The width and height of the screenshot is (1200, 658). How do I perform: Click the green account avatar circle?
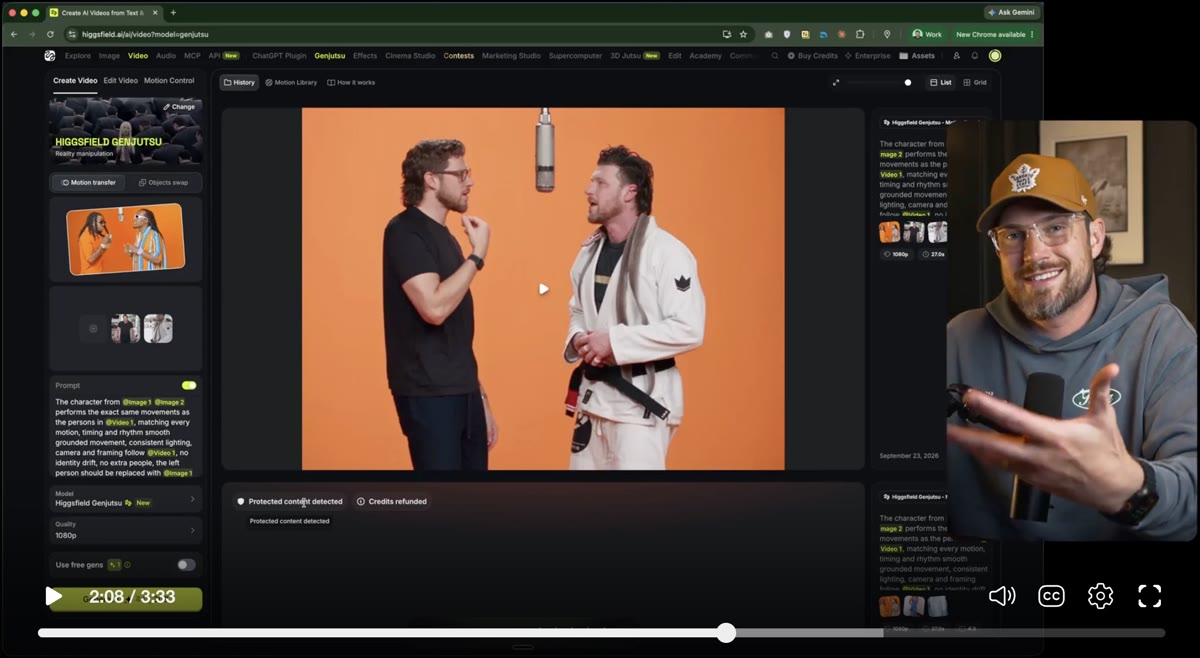tap(995, 56)
